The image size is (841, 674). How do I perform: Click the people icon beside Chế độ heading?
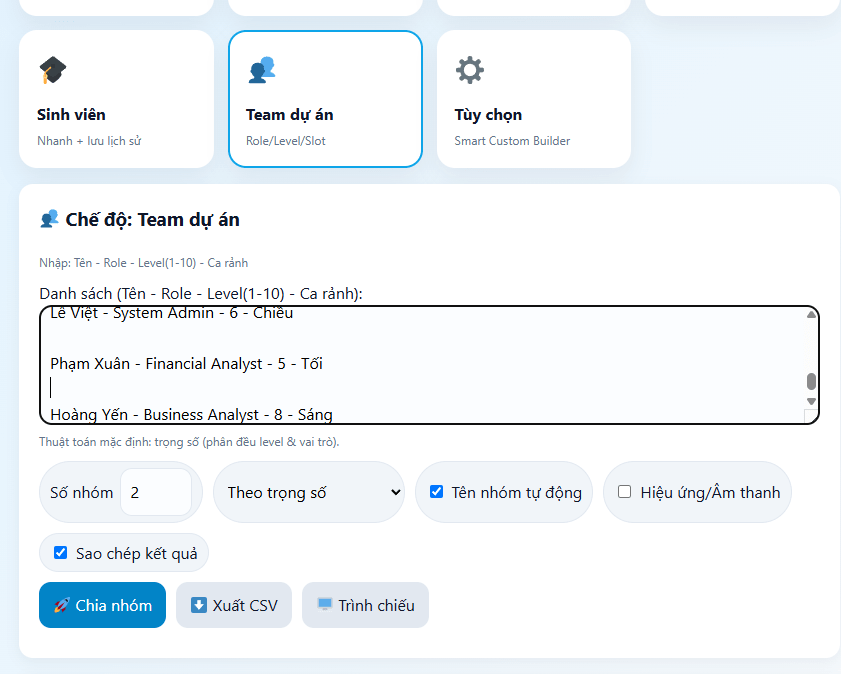[49, 219]
